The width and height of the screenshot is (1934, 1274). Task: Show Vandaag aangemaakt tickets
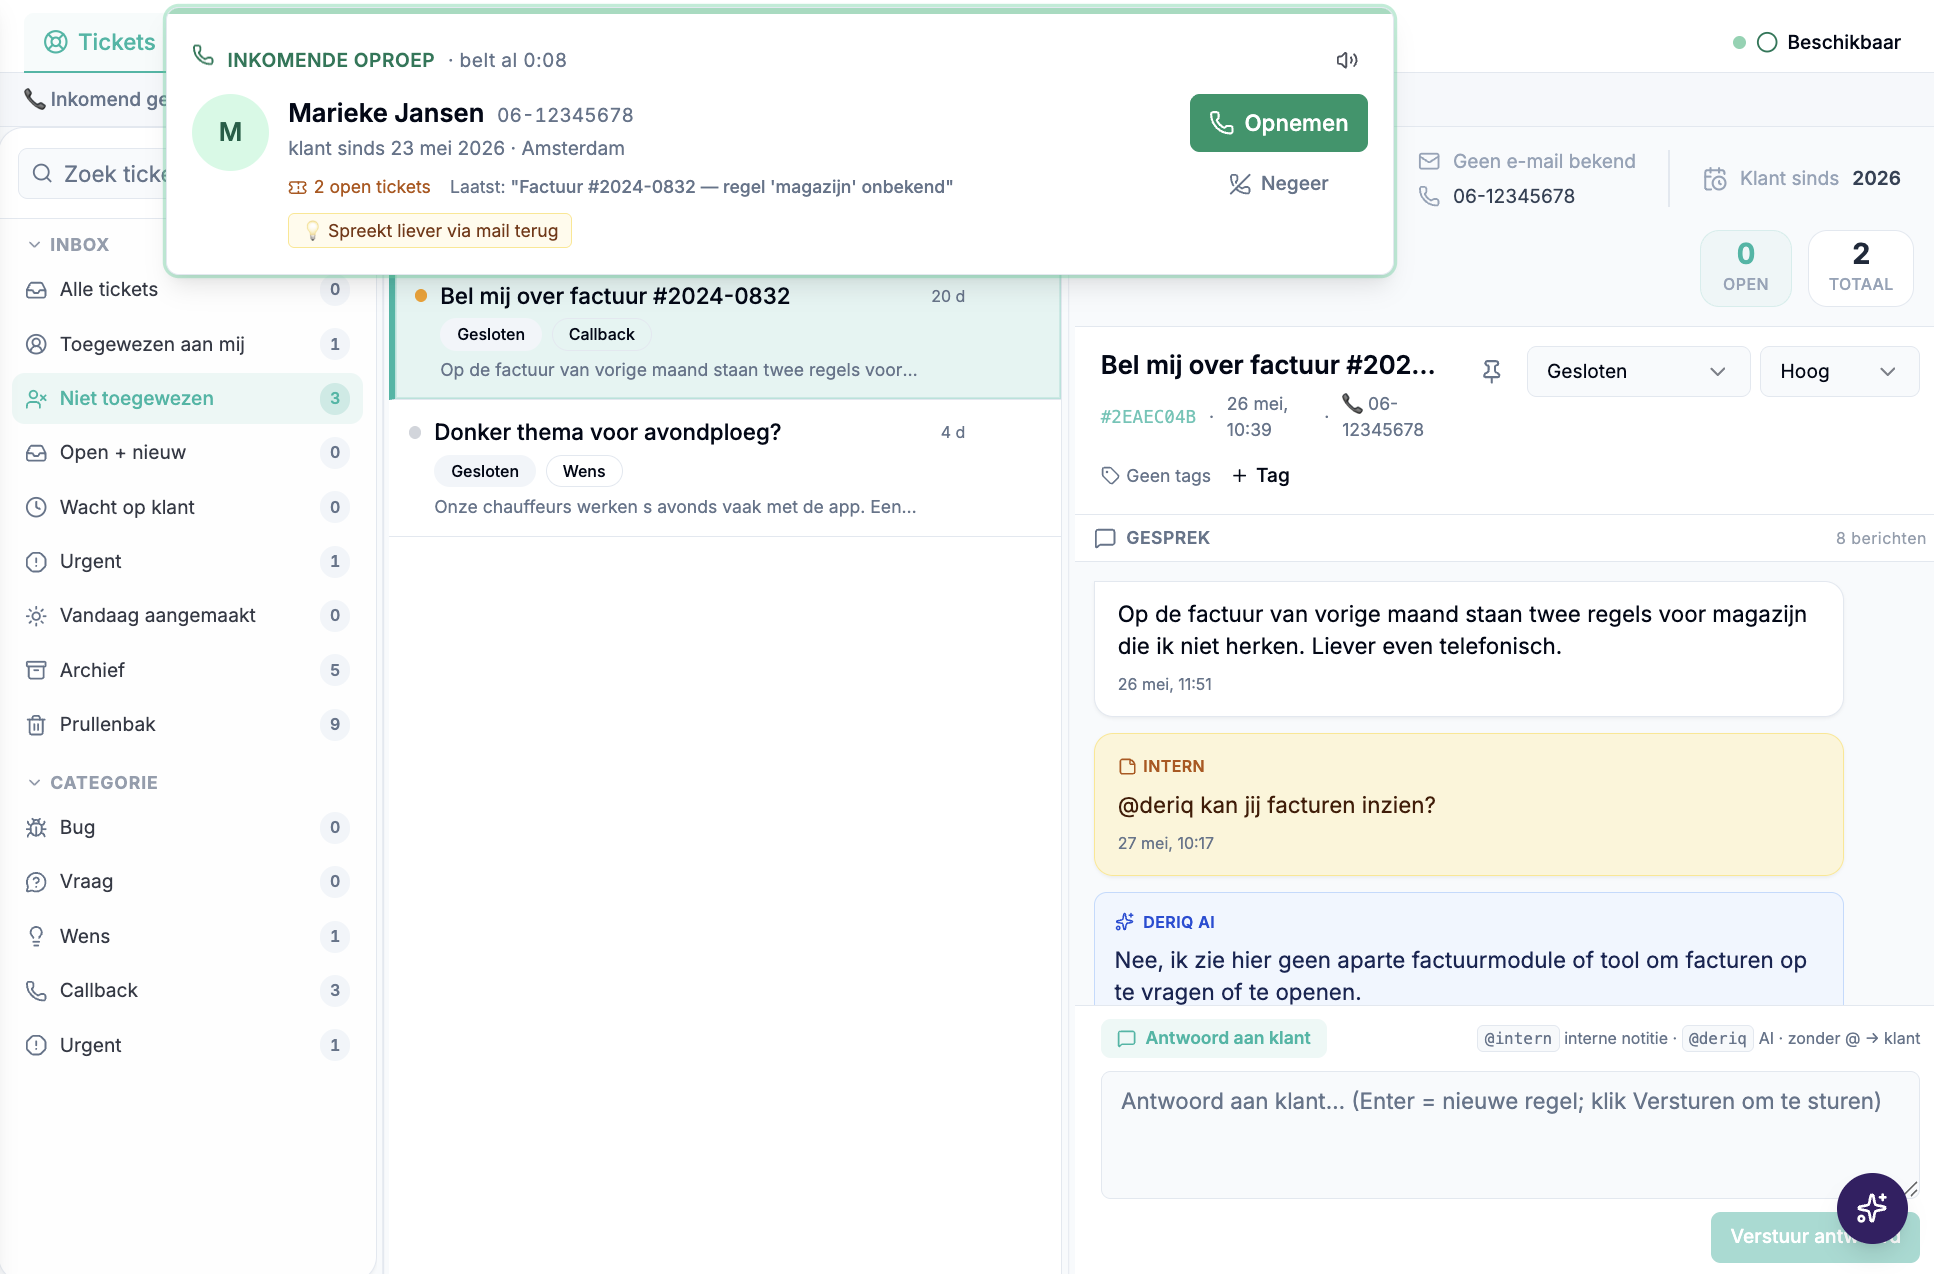coord(187,615)
